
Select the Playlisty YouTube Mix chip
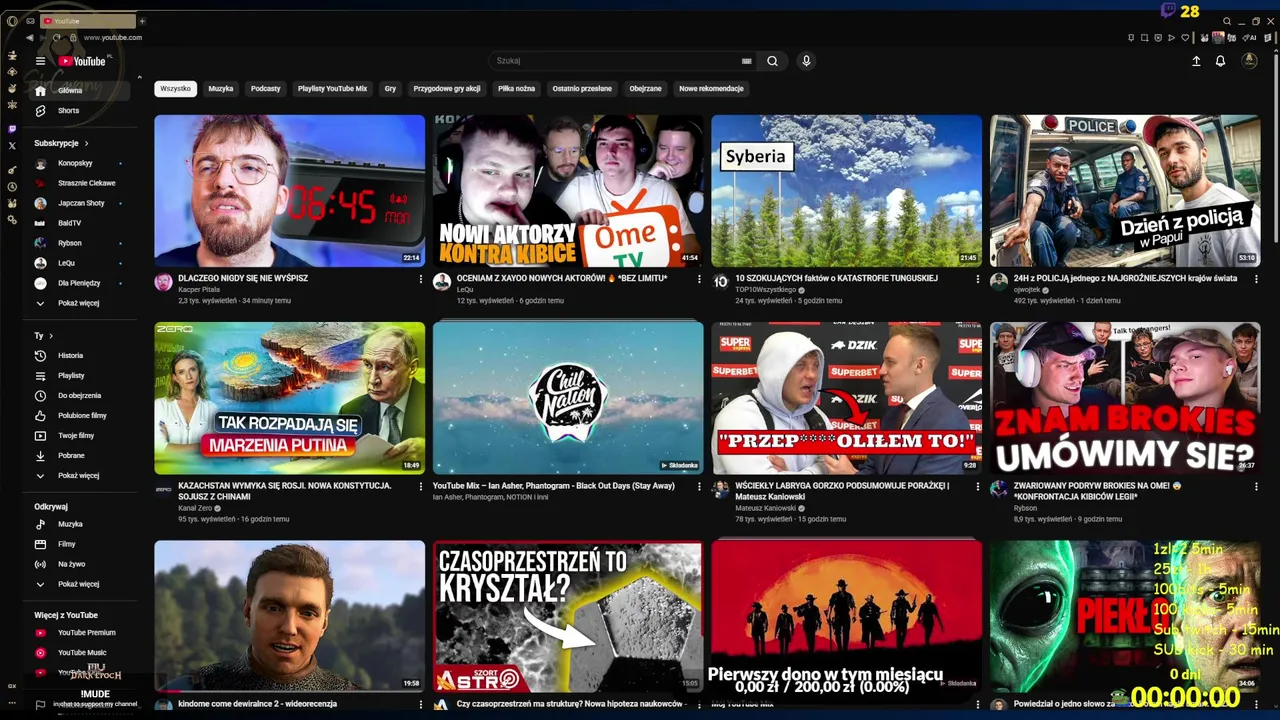(x=332, y=89)
